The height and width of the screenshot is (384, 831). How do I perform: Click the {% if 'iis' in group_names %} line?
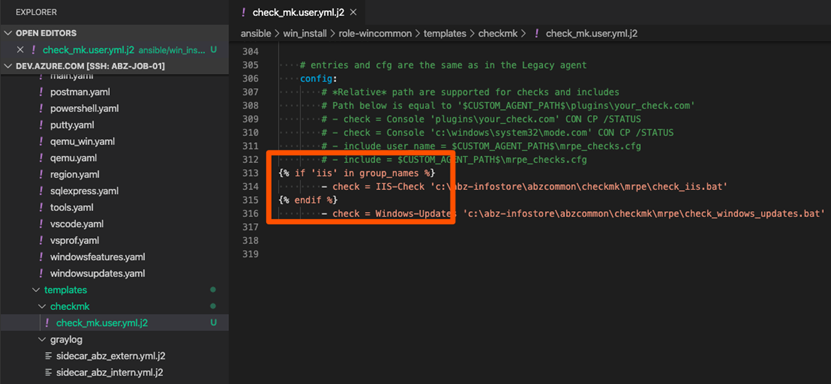pyautogui.click(x=357, y=173)
